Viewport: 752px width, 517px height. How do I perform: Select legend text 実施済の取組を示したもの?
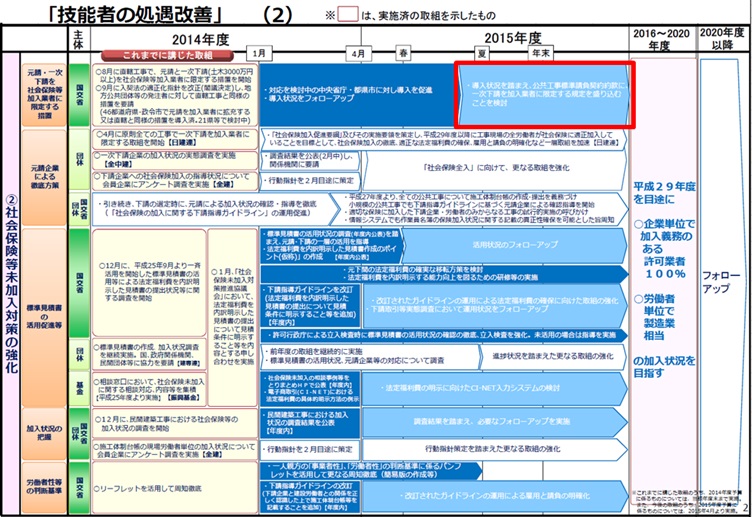[x=436, y=15]
